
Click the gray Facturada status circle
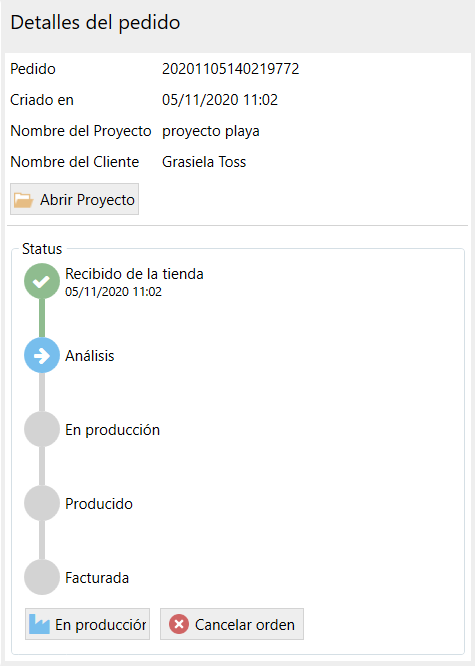tap(42, 577)
